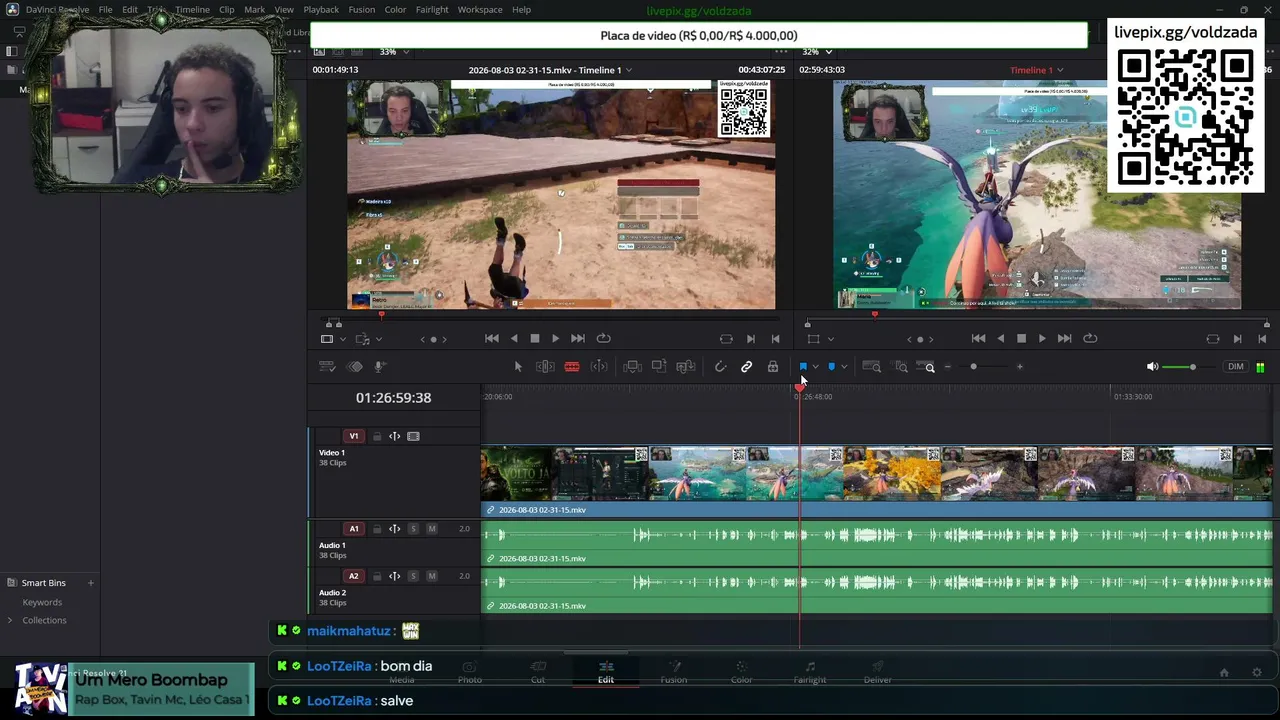Open the Fairlight menu

[432, 10]
